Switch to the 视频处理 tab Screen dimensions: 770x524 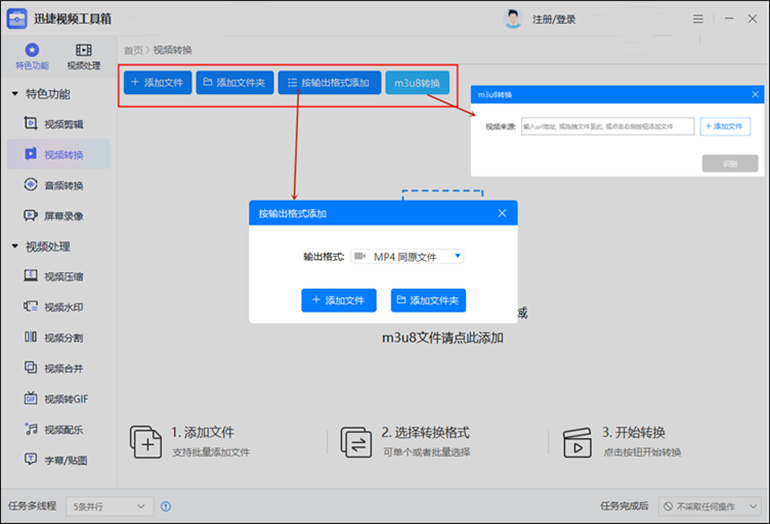pos(83,56)
